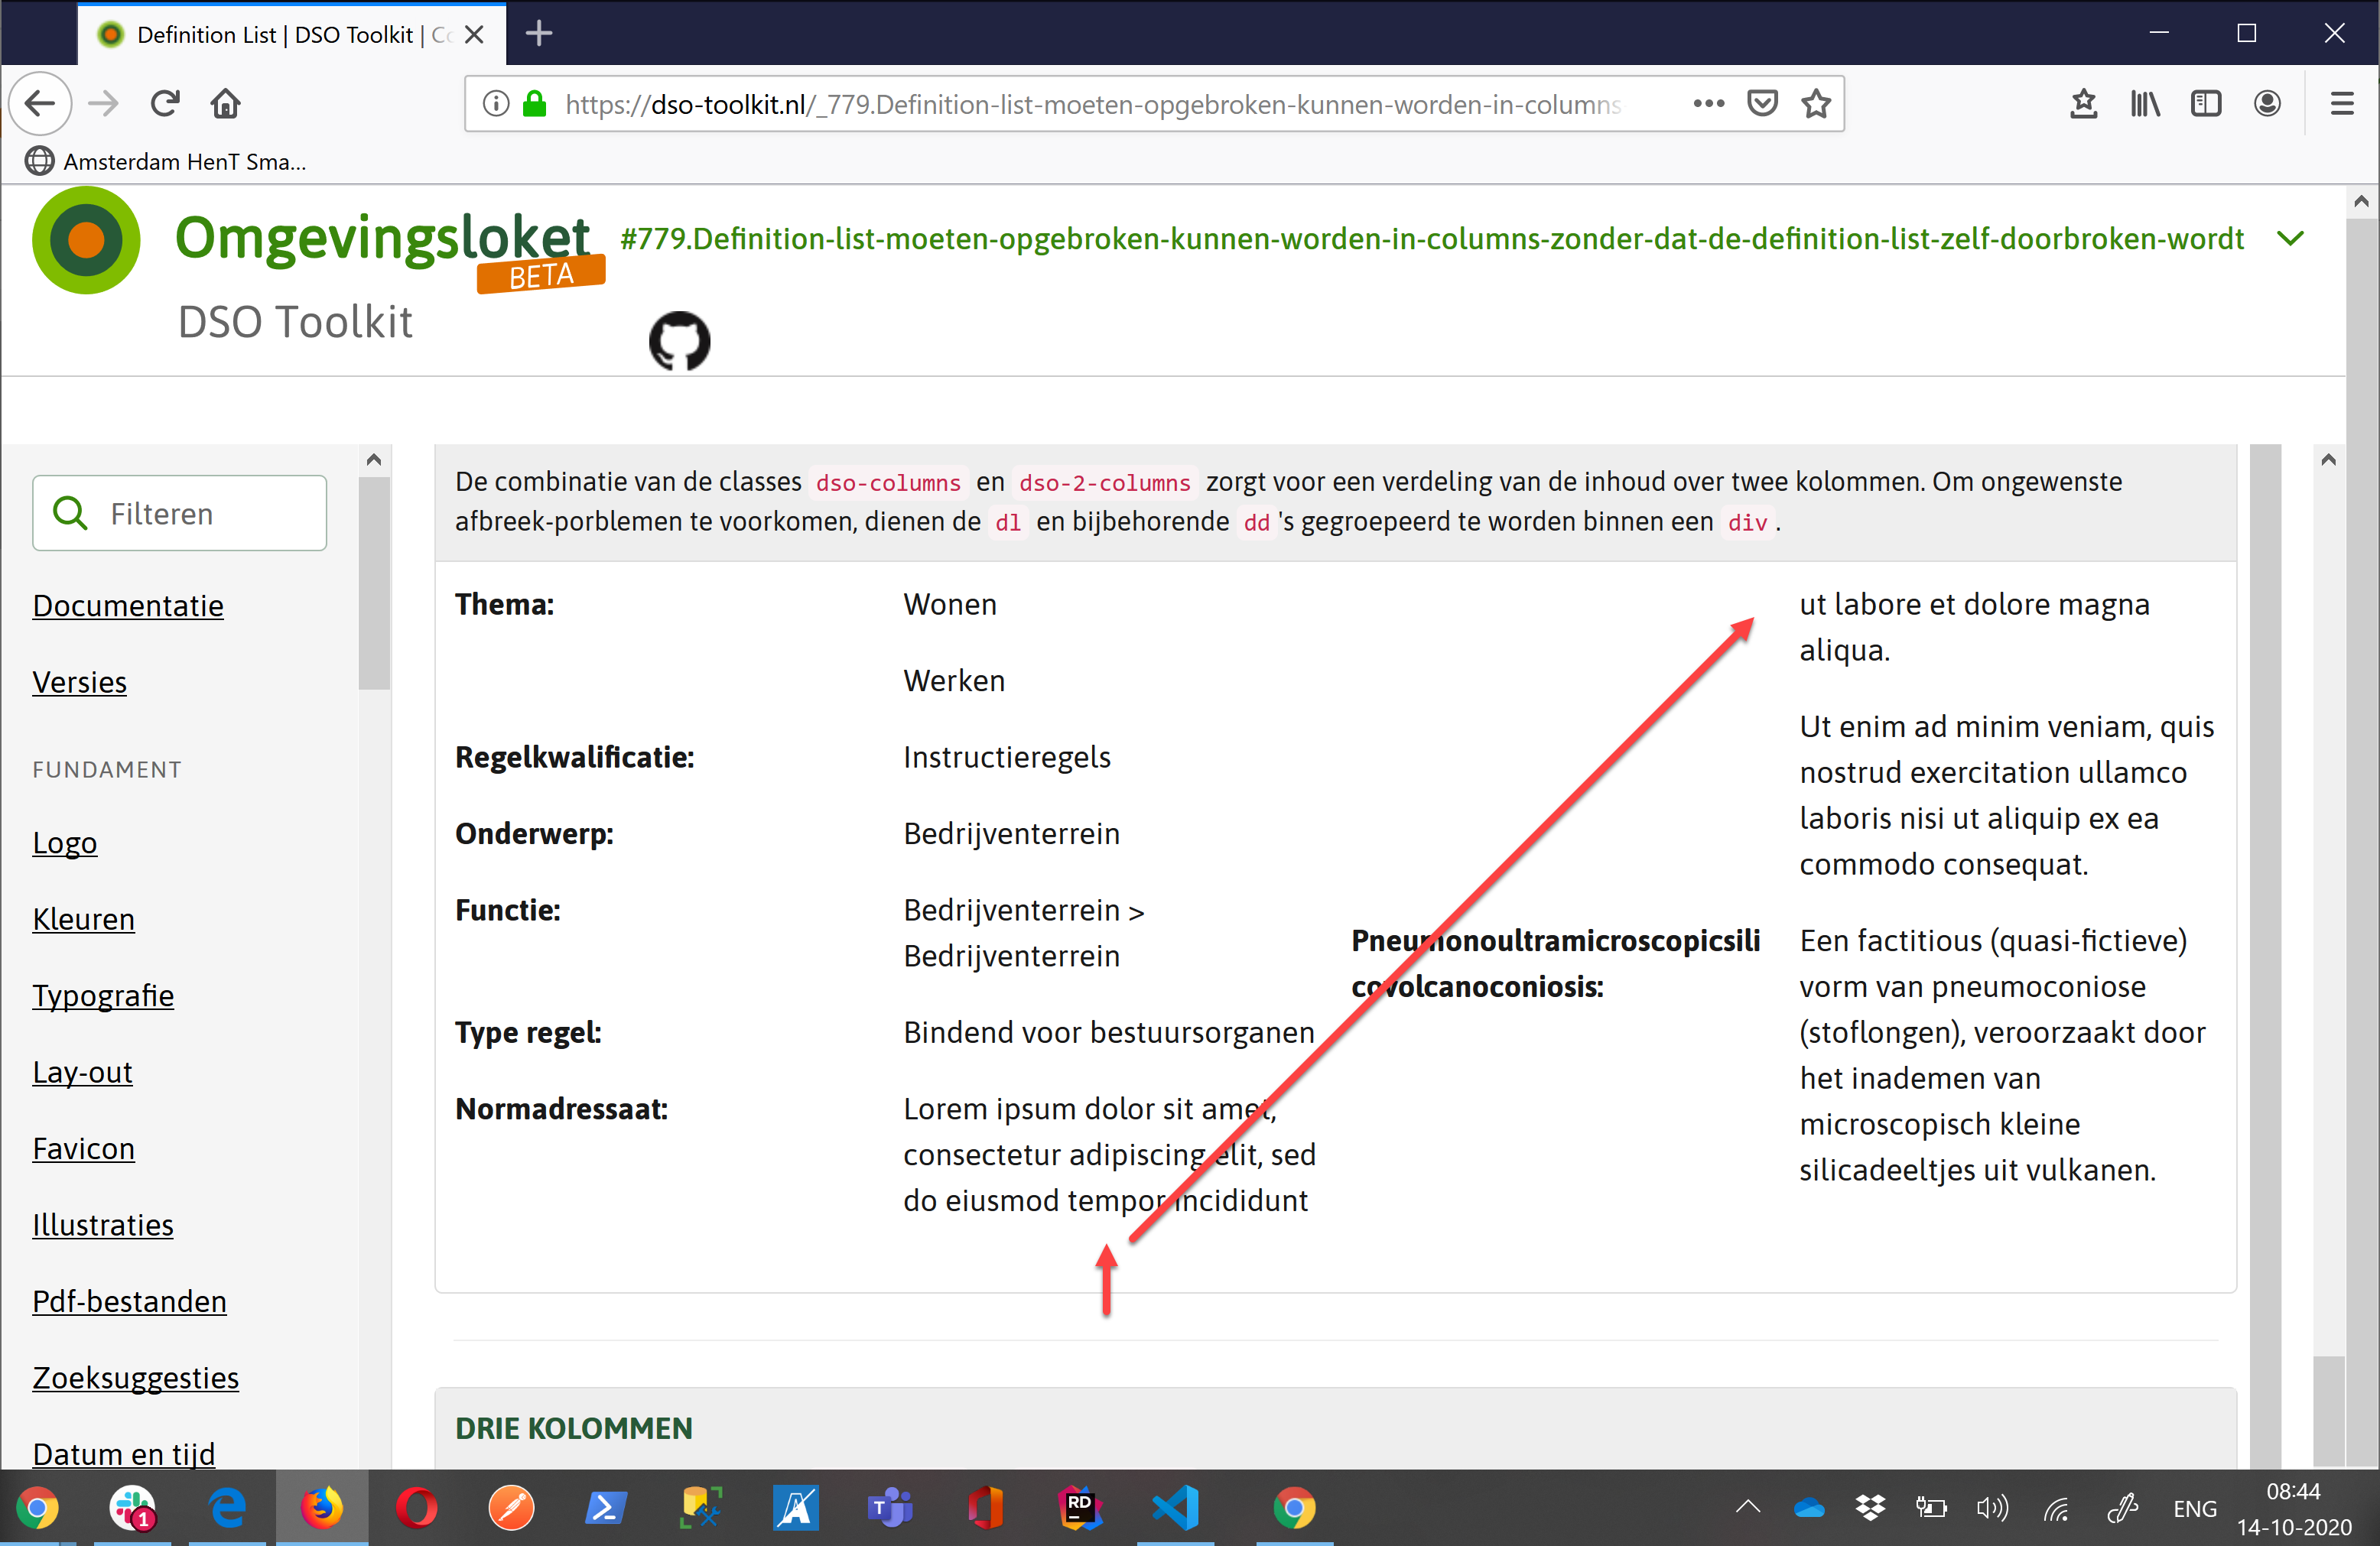Open the Documentatie link
This screenshot has height=1546, width=2380.
(x=127, y=605)
